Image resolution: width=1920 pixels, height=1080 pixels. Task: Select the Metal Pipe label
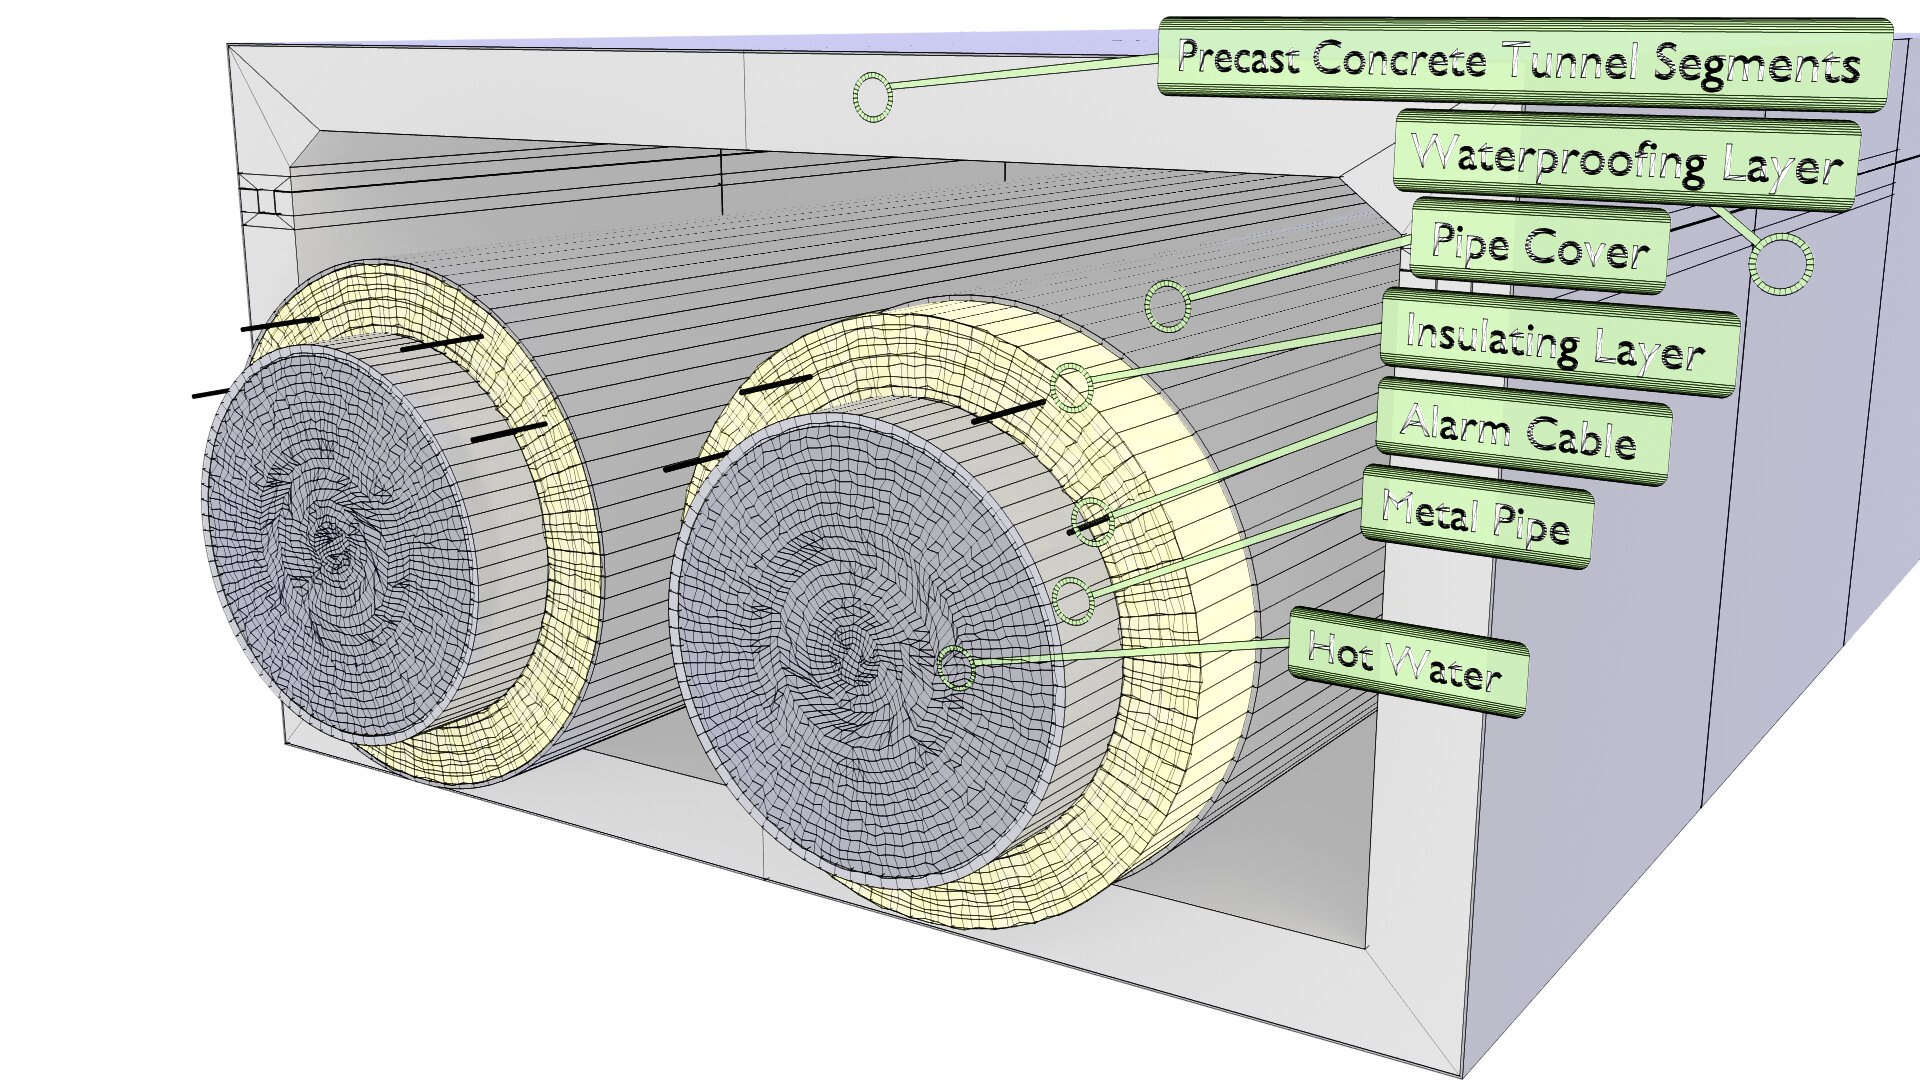pyautogui.click(x=1476, y=516)
